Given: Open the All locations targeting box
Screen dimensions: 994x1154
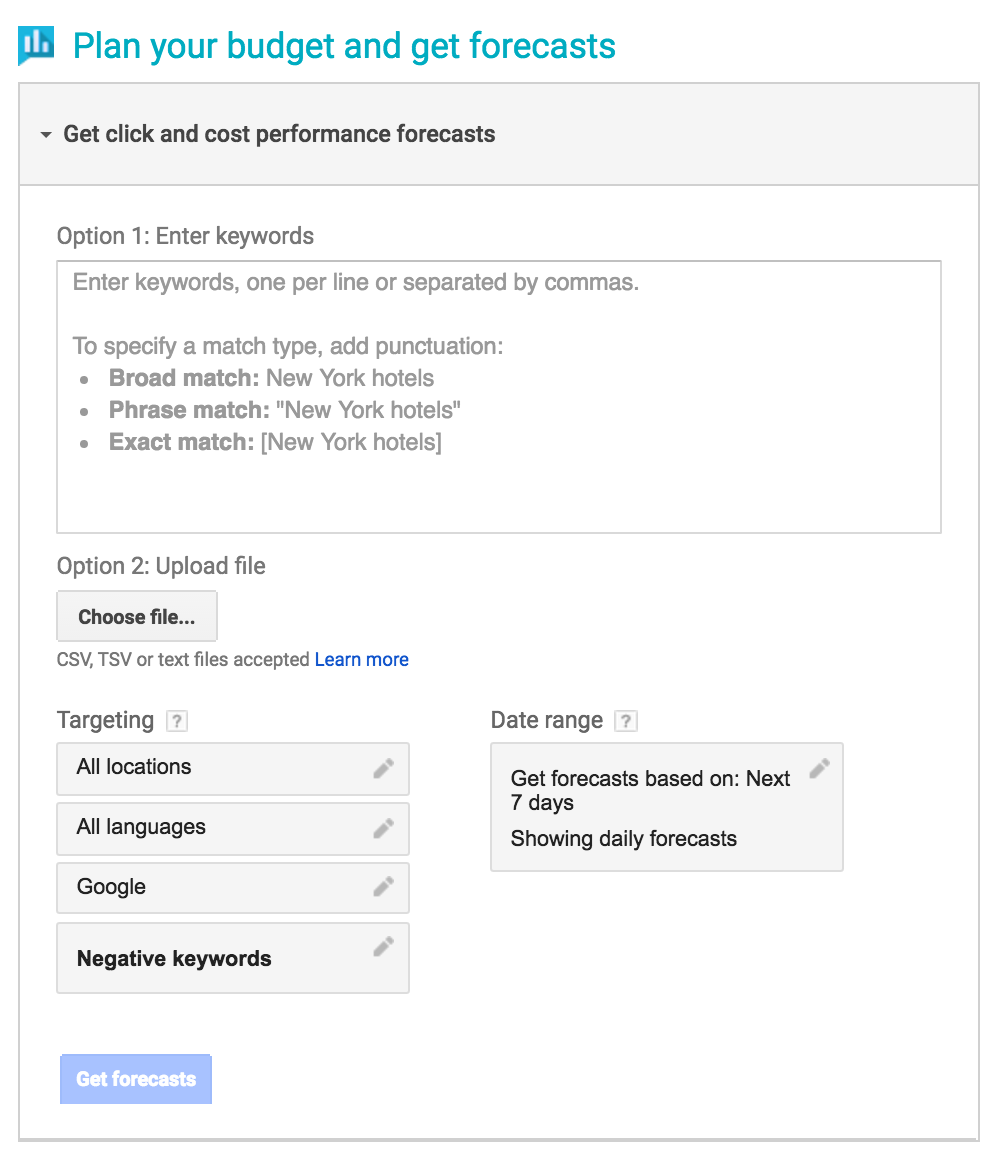Looking at the screenshot, I should (x=232, y=768).
